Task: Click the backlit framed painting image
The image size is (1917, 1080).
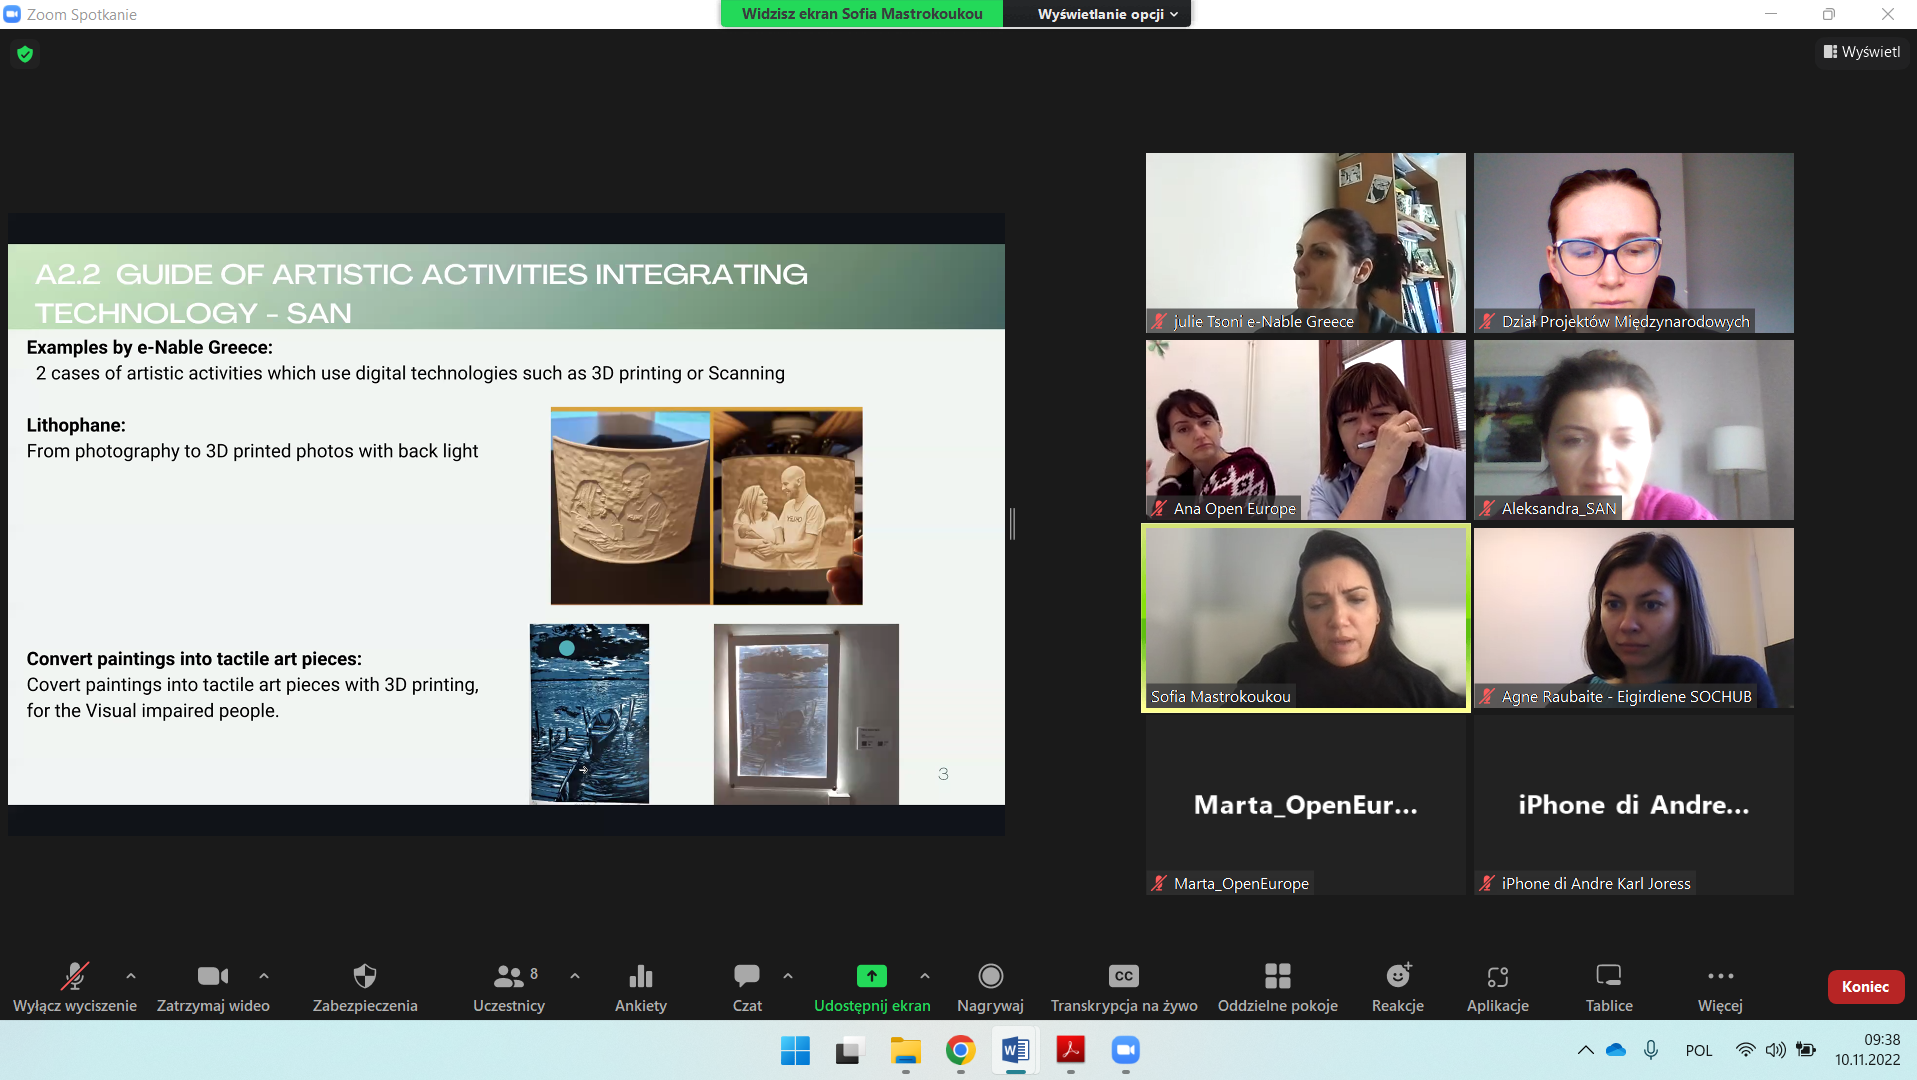Action: click(806, 714)
